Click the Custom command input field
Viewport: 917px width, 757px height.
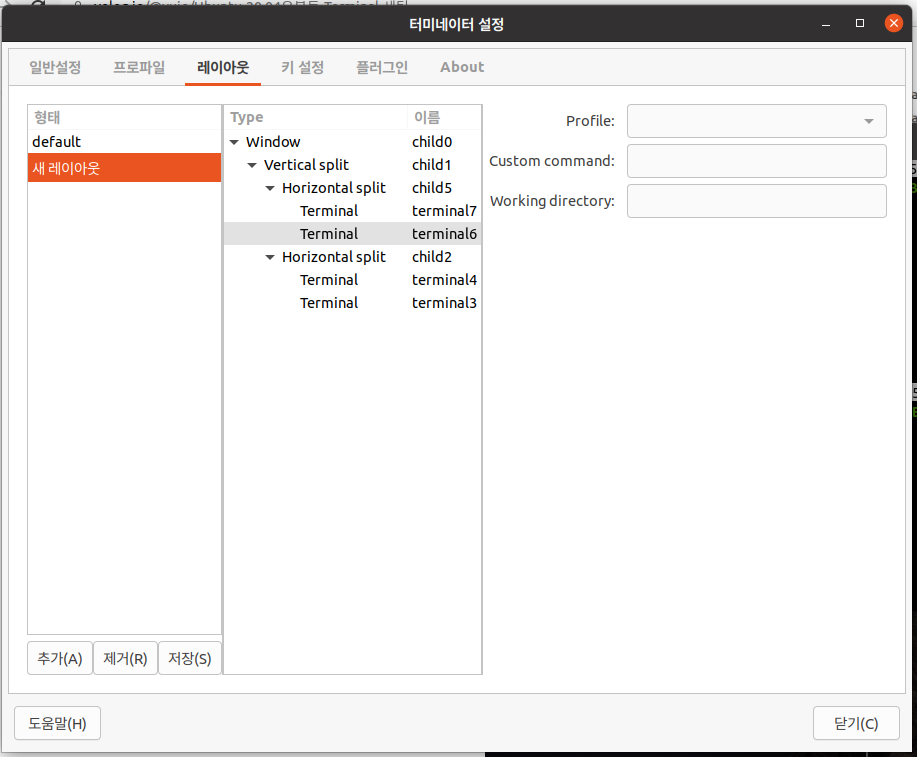click(757, 161)
